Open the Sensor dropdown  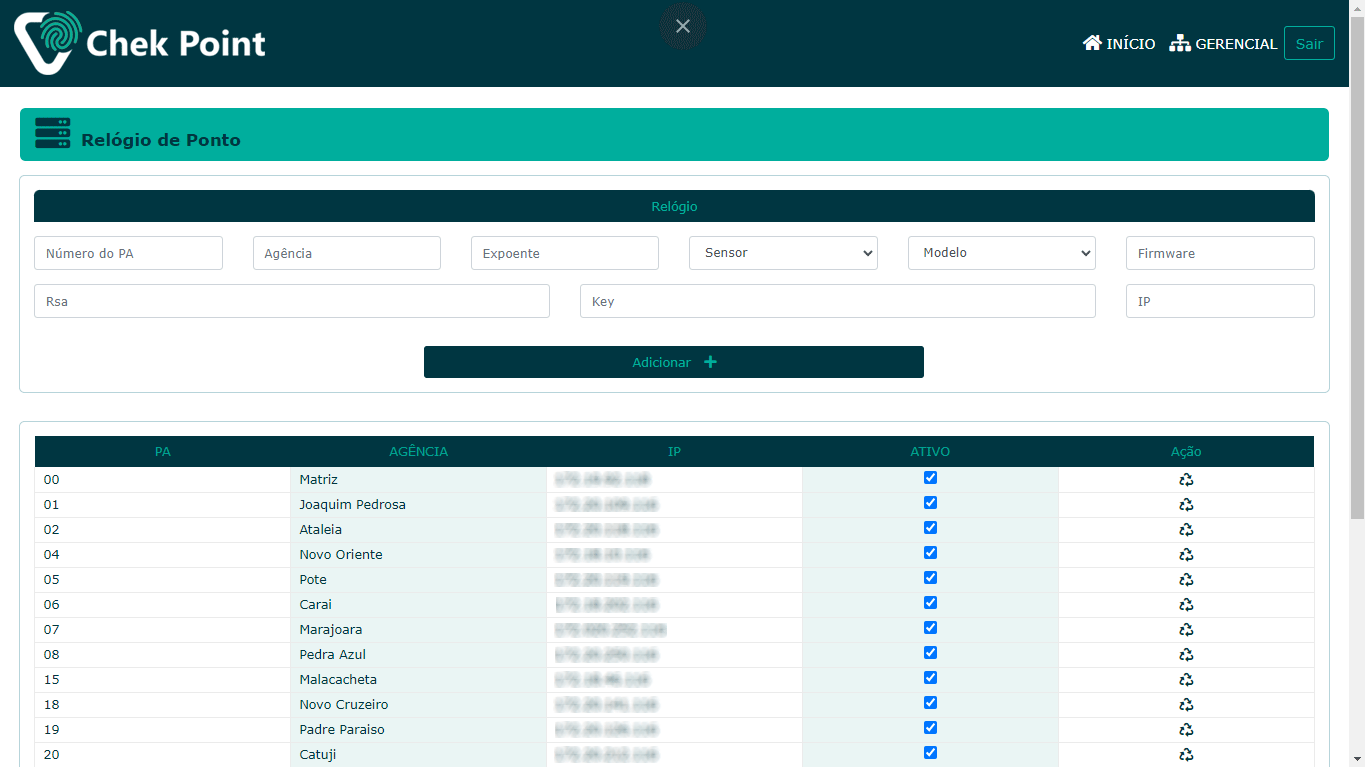(783, 253)
